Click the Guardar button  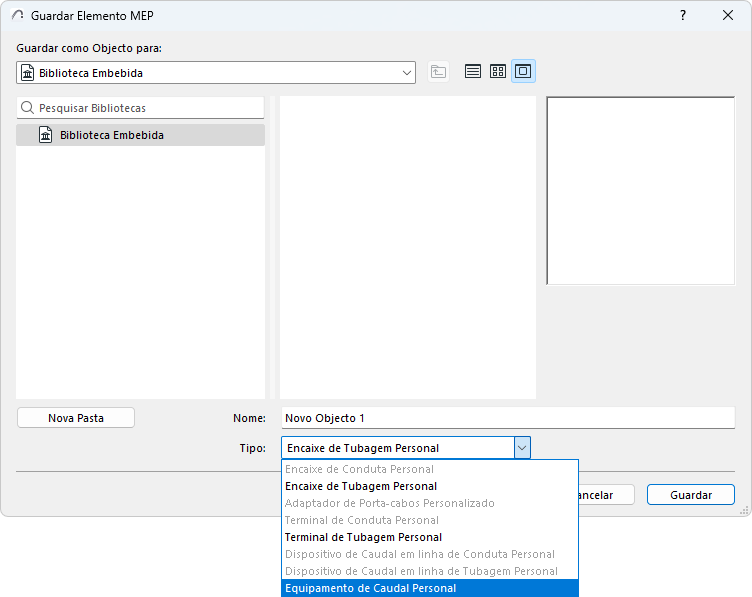(691, 495)
